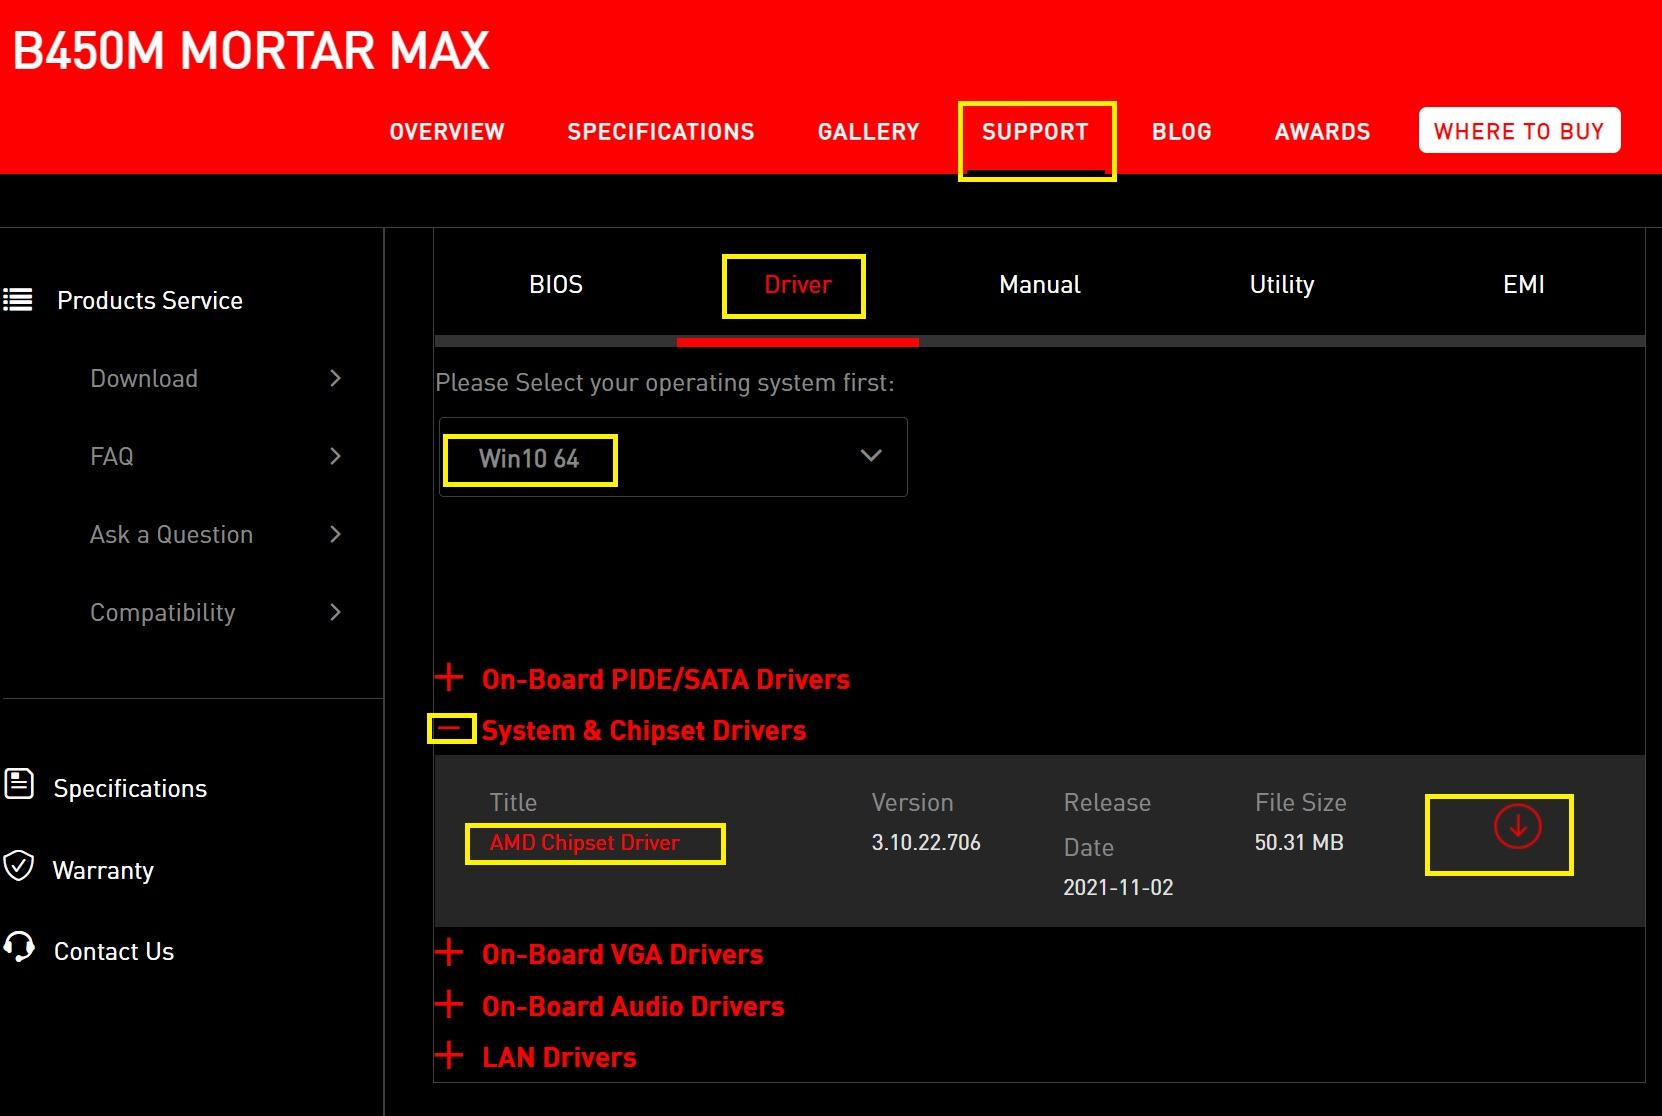
Task: Select the version text 3.10.22.706
Action: [x=926, y=843]
